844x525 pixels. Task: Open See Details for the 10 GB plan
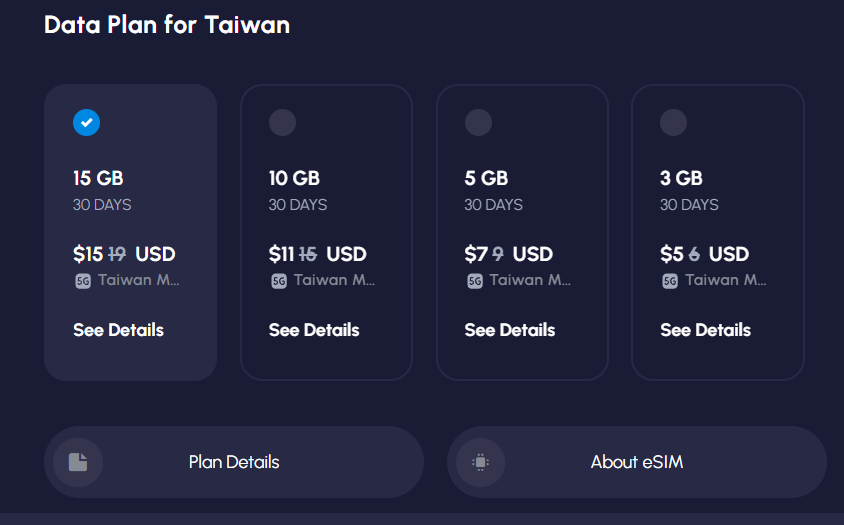314,330
